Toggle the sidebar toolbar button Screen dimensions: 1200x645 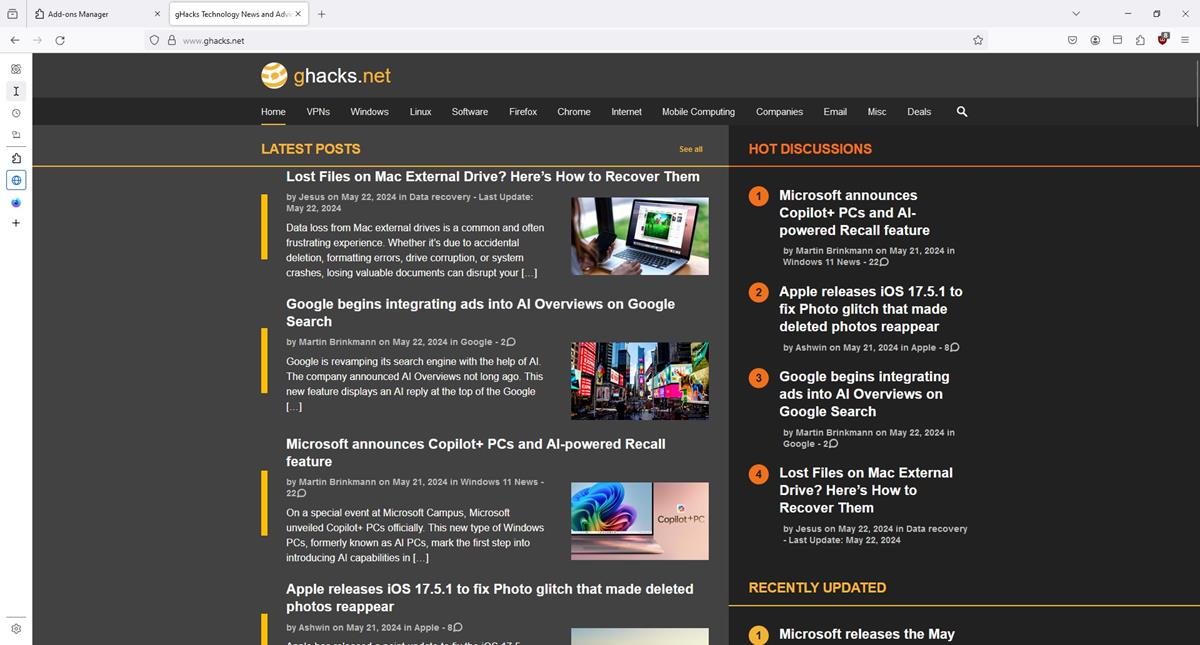point(1117,40)
